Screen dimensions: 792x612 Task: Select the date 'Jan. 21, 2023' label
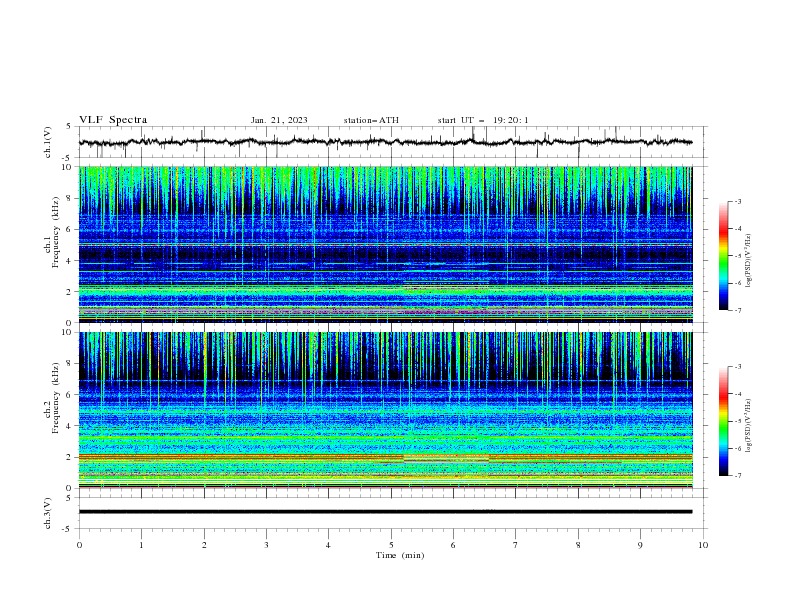[279, 120]
